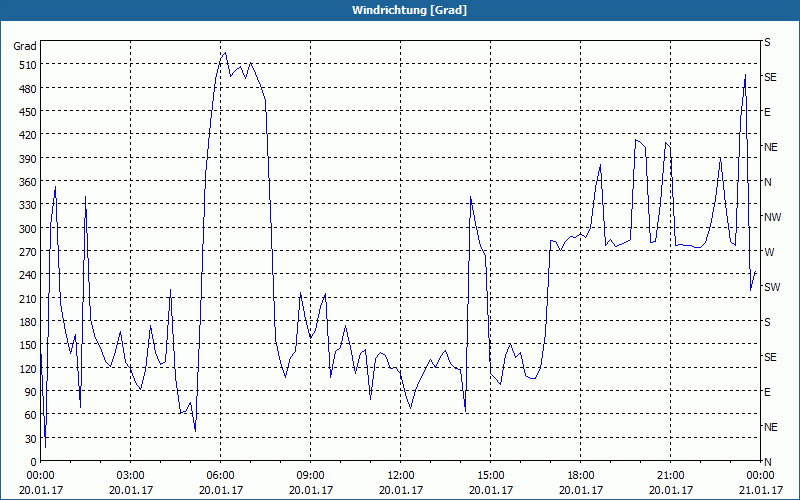Image resolution: width=800 pixels, height=500 pixels.
Task: Click the 18:00 time label
Action: (x=581, y=476)
